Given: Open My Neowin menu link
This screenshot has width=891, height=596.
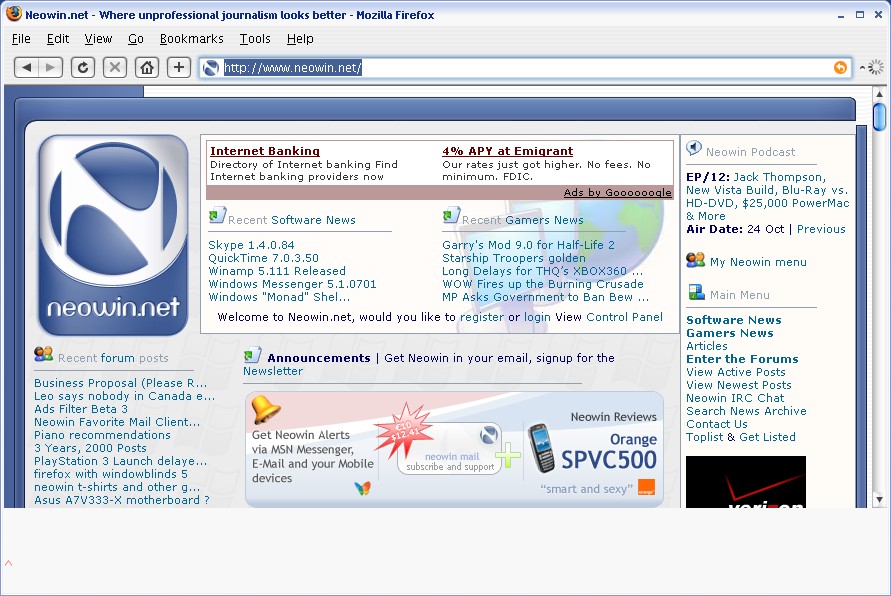Looking at the screenshot, I should [x=758, y=262].
